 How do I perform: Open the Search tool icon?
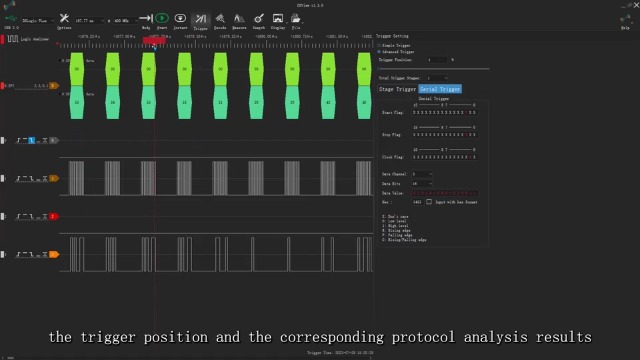(x=259, y=18)
